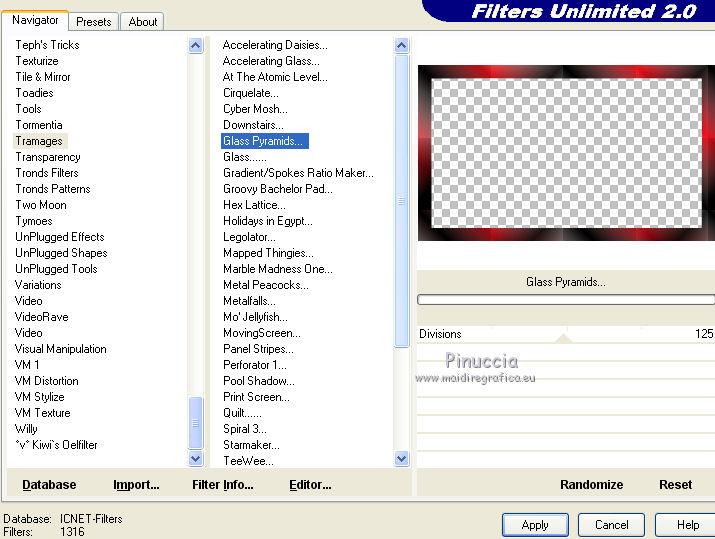Open the About tab

(x=142, y=21)
